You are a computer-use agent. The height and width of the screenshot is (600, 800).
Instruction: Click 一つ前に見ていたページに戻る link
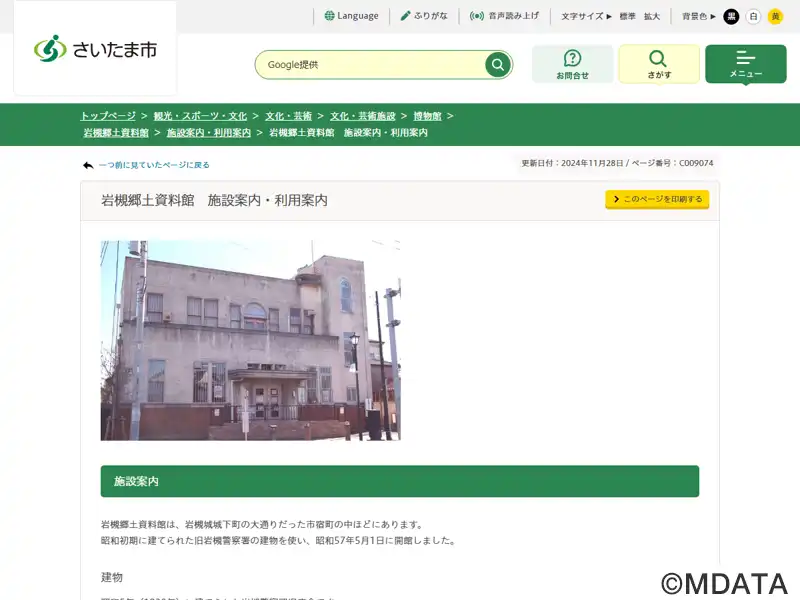pyautogui.click(x=154, y=165)
